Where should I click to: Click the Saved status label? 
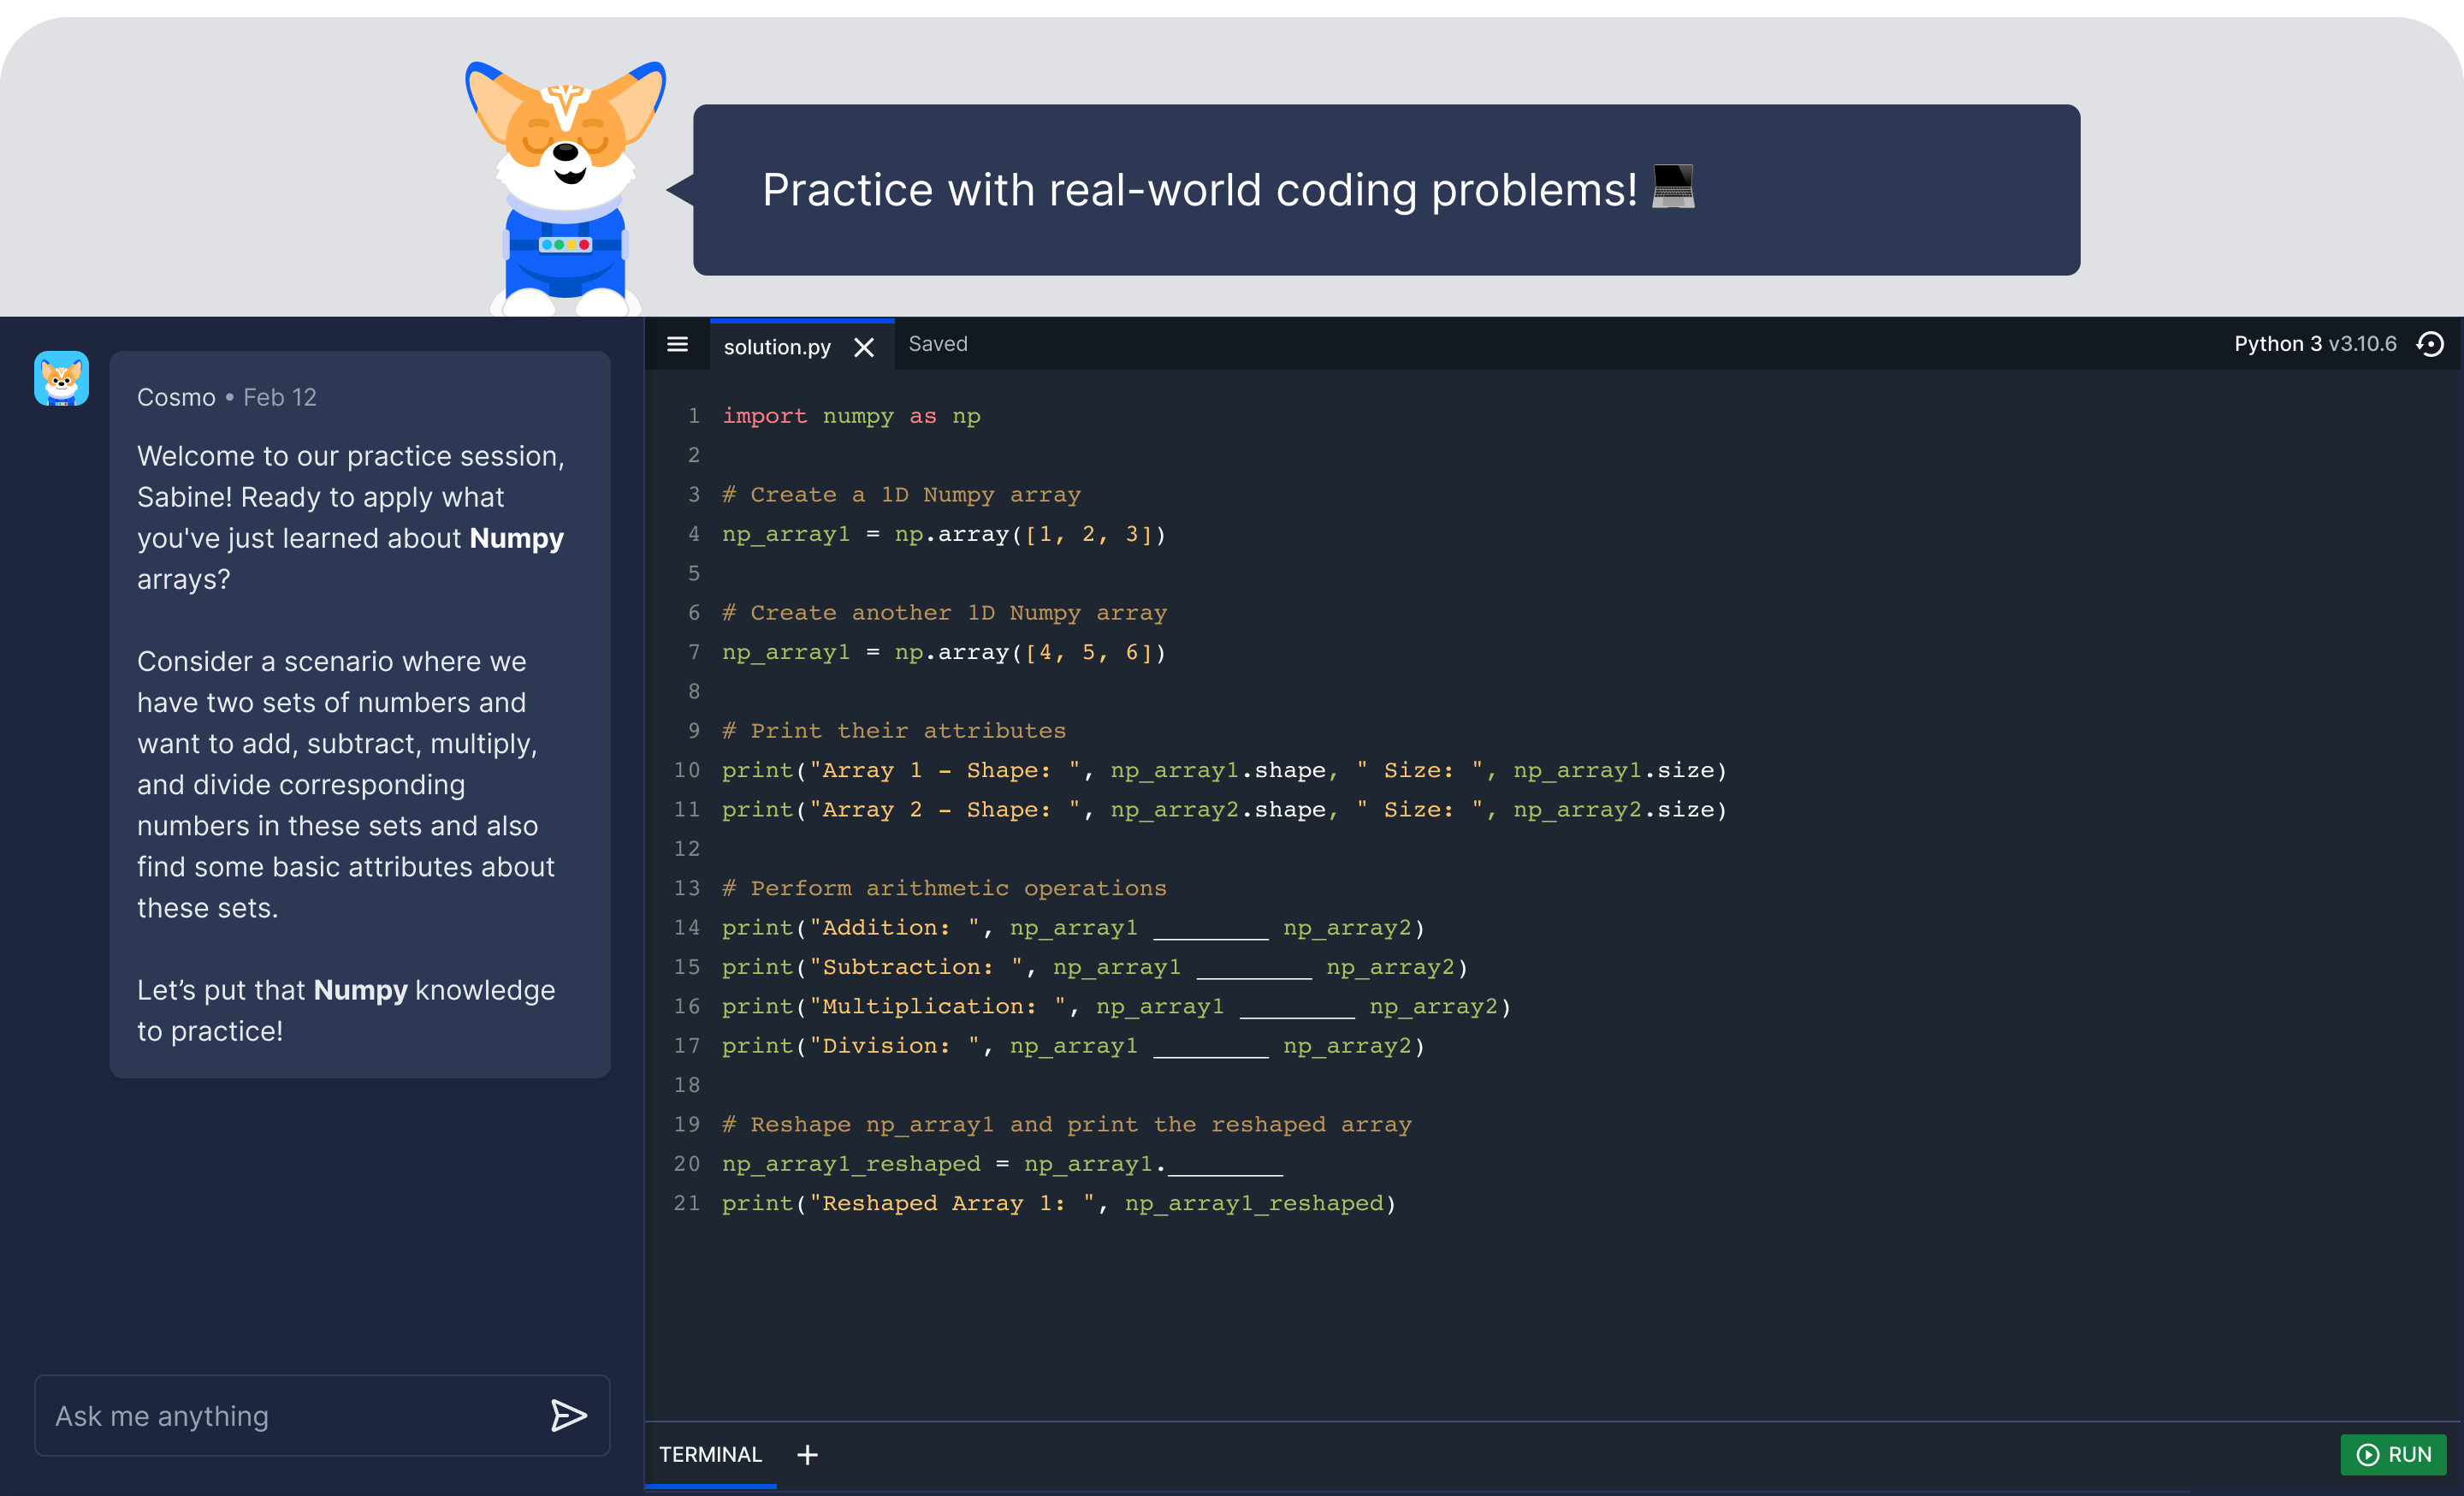[937, 344]
